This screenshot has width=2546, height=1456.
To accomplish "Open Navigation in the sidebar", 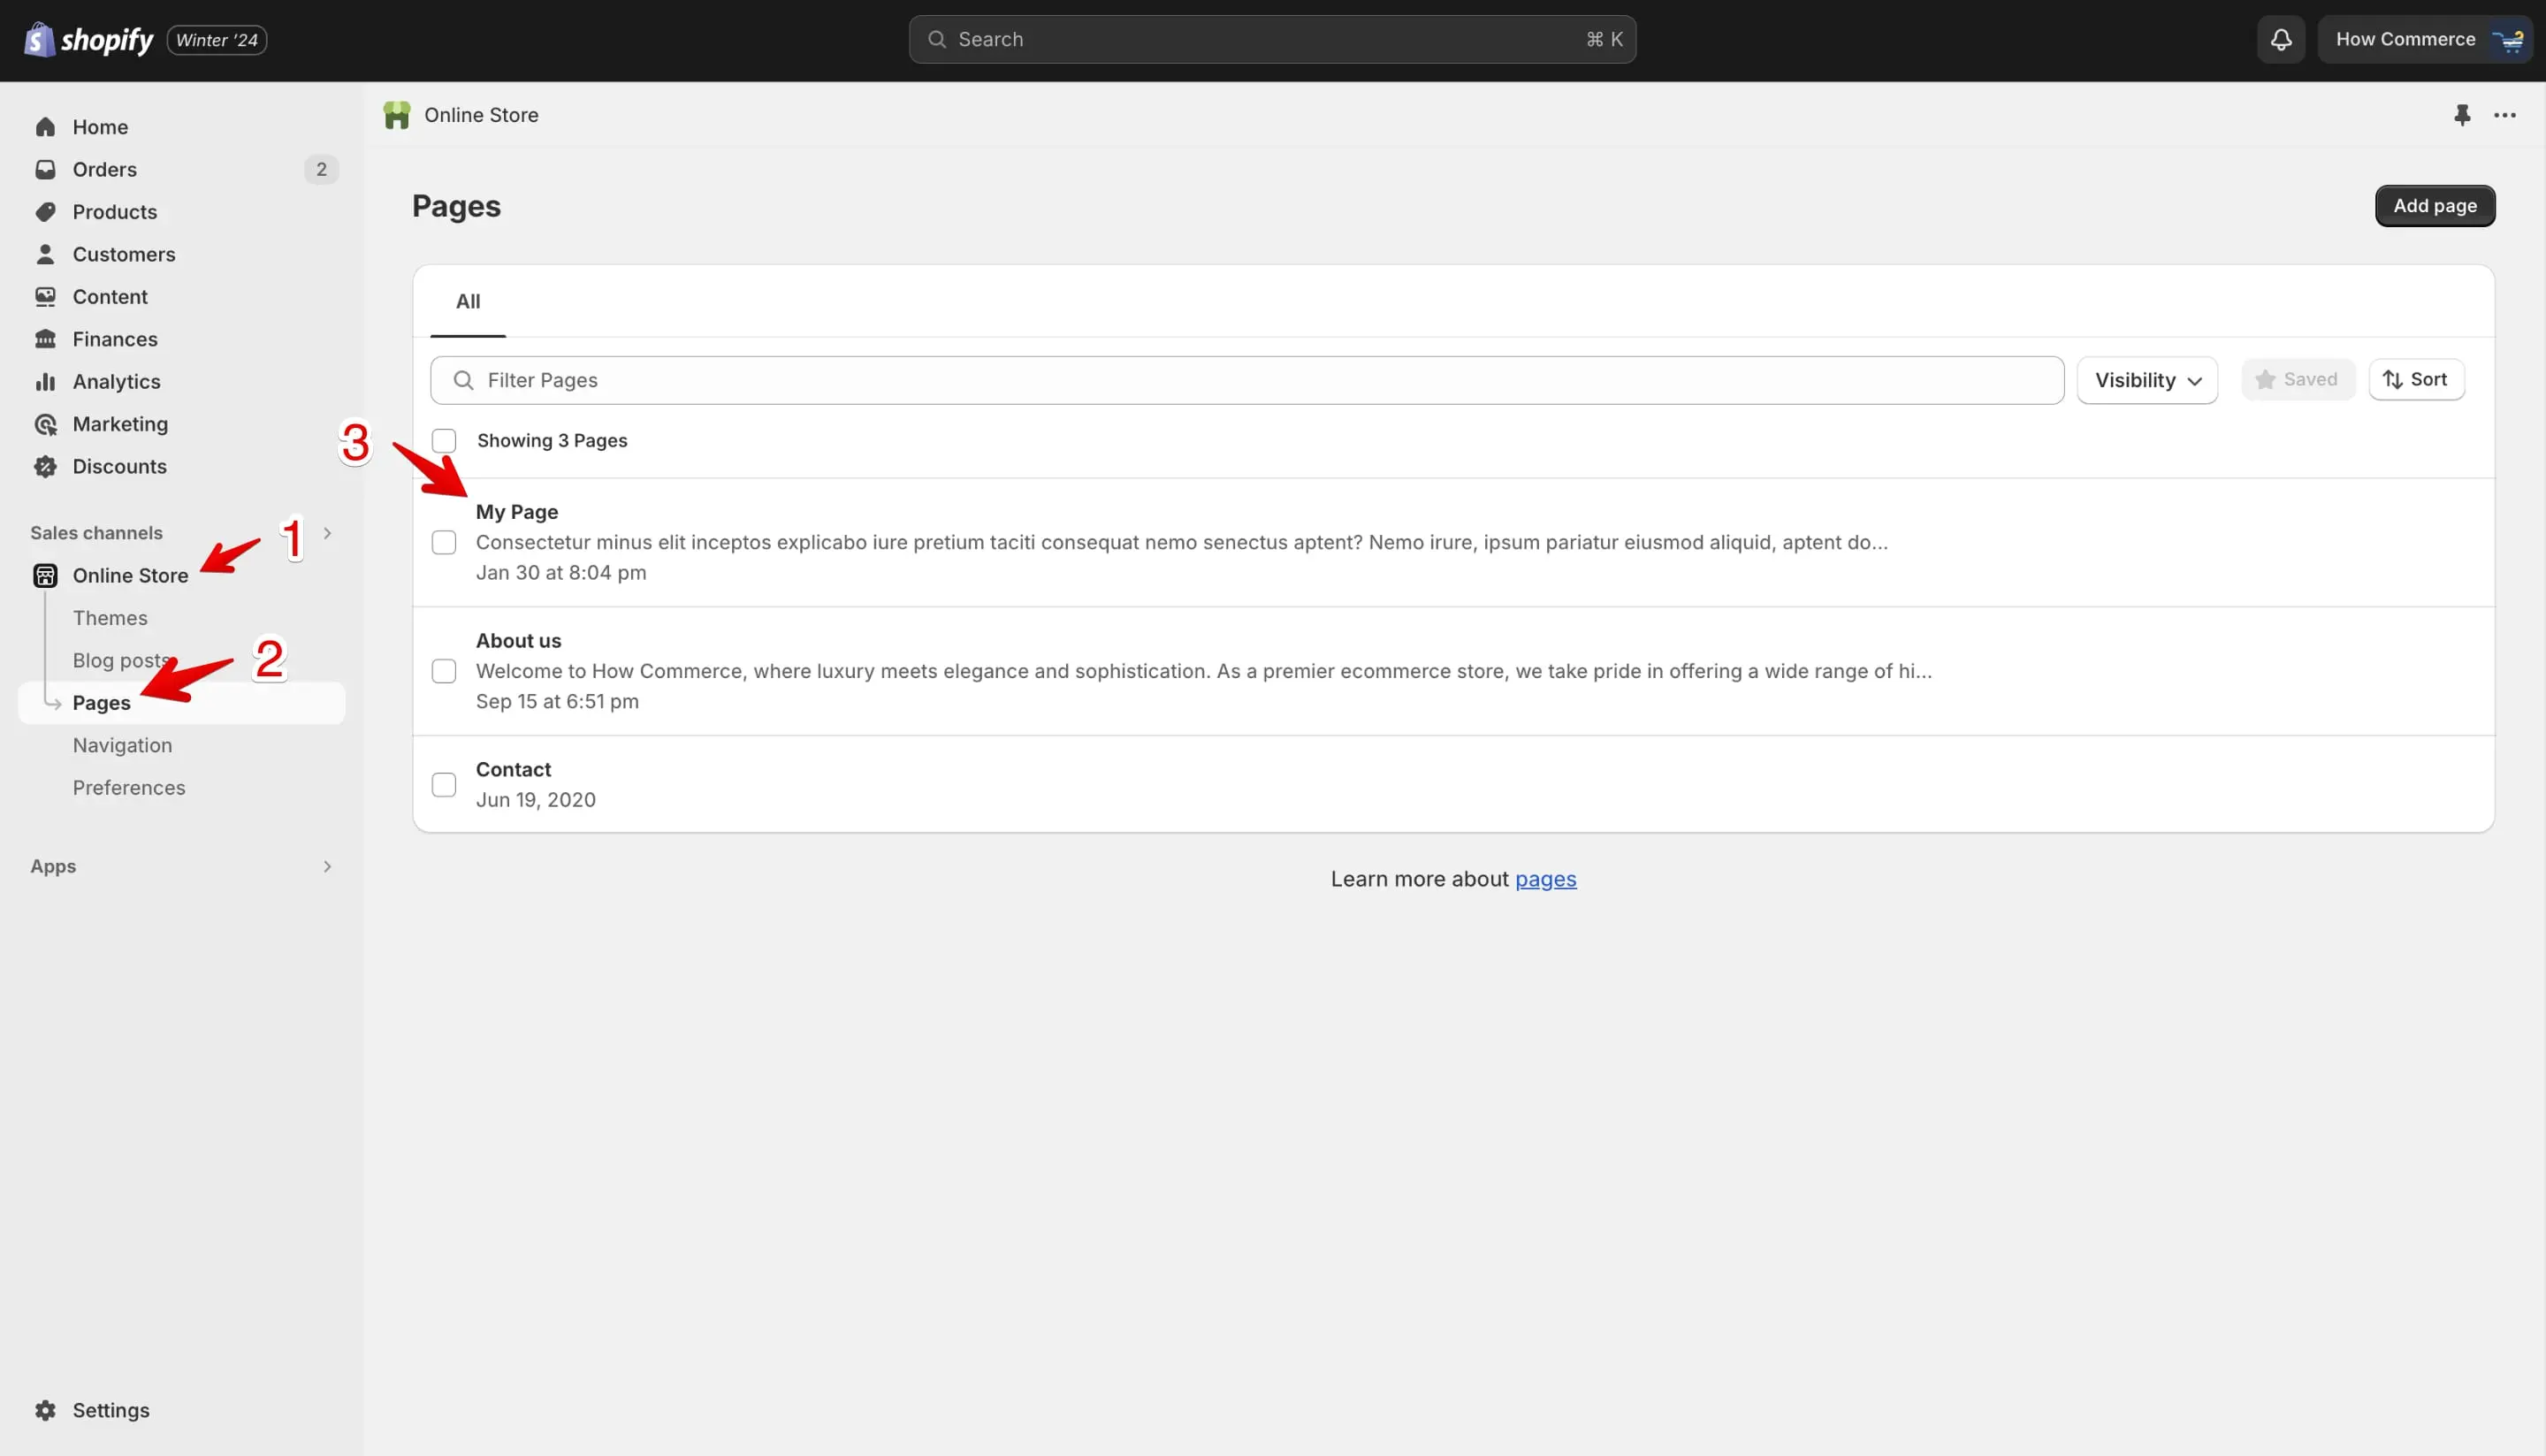I will [122, 746].
